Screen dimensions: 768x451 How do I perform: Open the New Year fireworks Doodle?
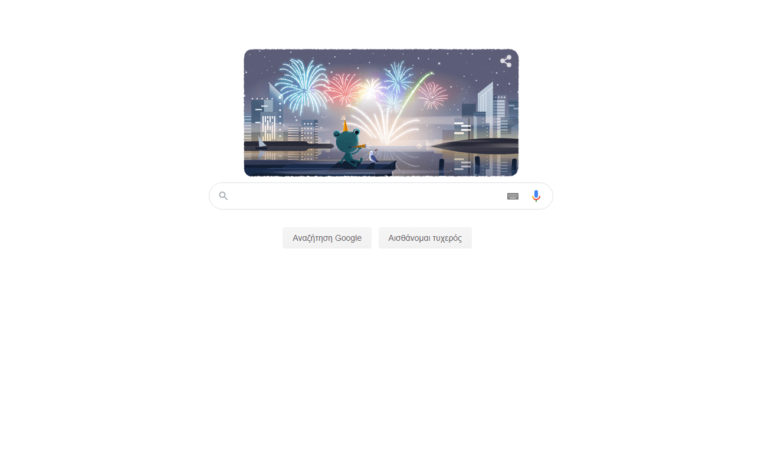(x=381, y=113)
